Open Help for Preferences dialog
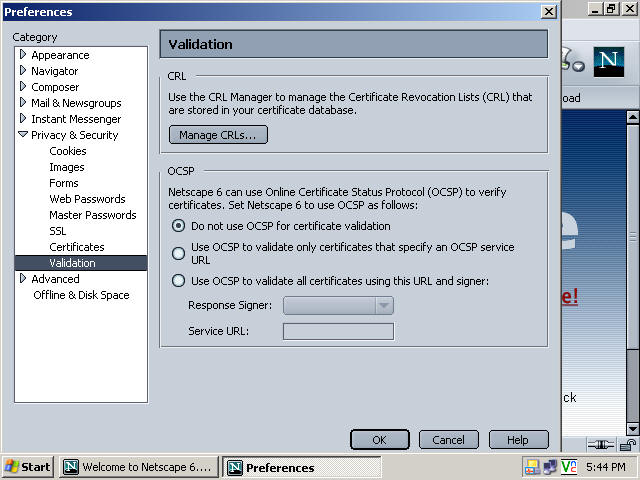The width and height of the screenshot is (640, 480). pyautogui.click(x=518, y=440)
